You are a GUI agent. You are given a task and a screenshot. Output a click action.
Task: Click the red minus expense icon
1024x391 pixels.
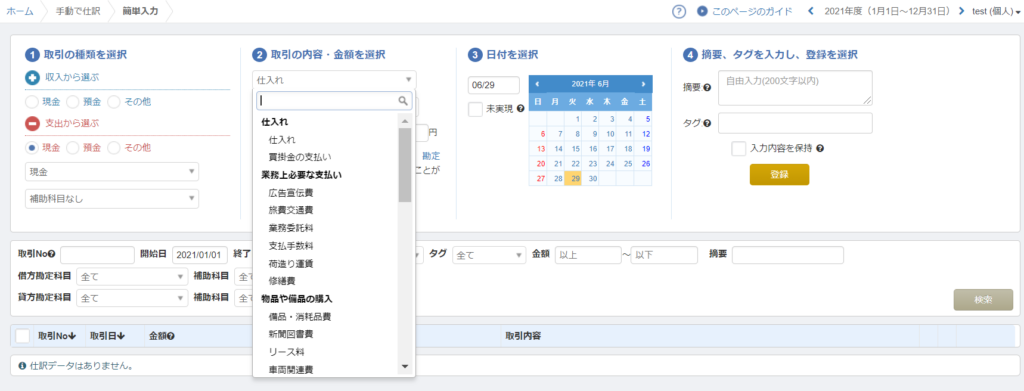(x=33, y=123)
